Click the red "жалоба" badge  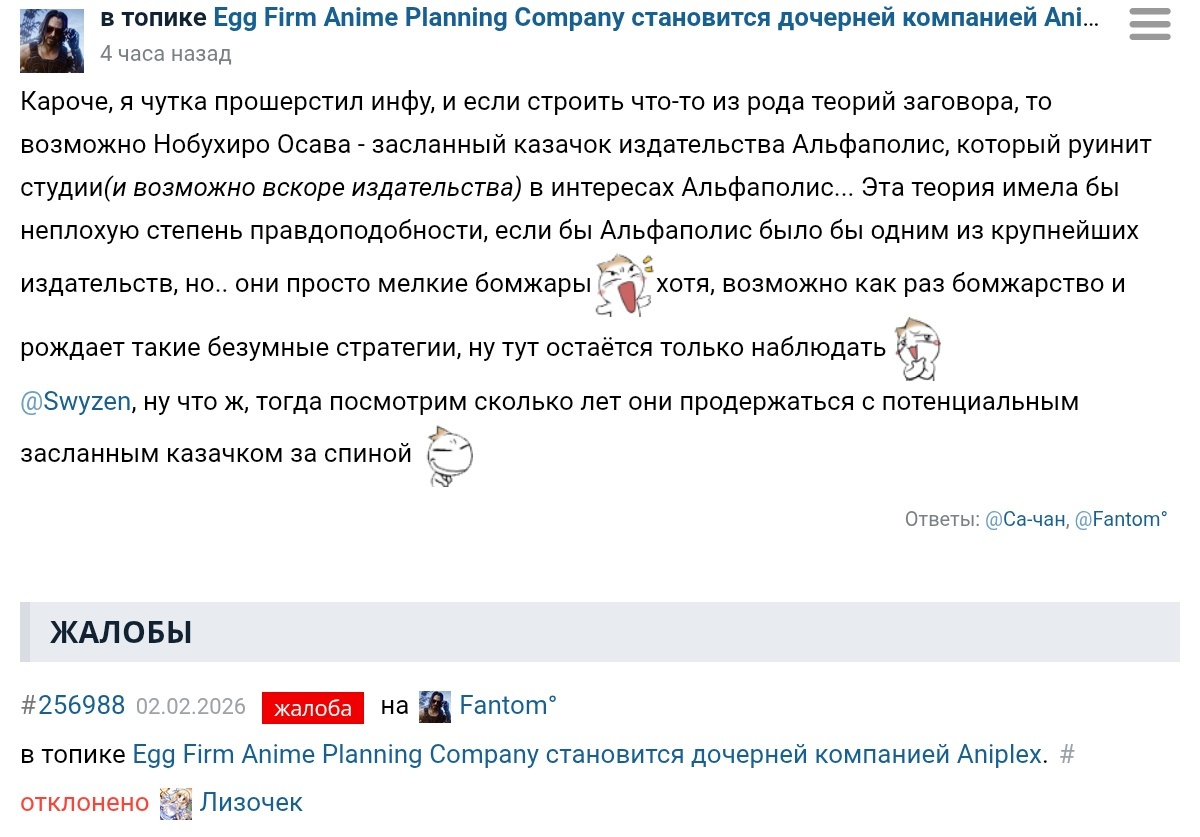313,708
